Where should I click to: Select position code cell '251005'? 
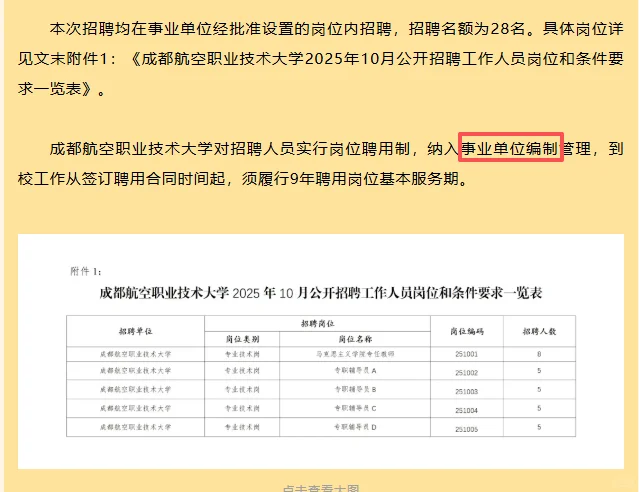[x=467, y=429]
